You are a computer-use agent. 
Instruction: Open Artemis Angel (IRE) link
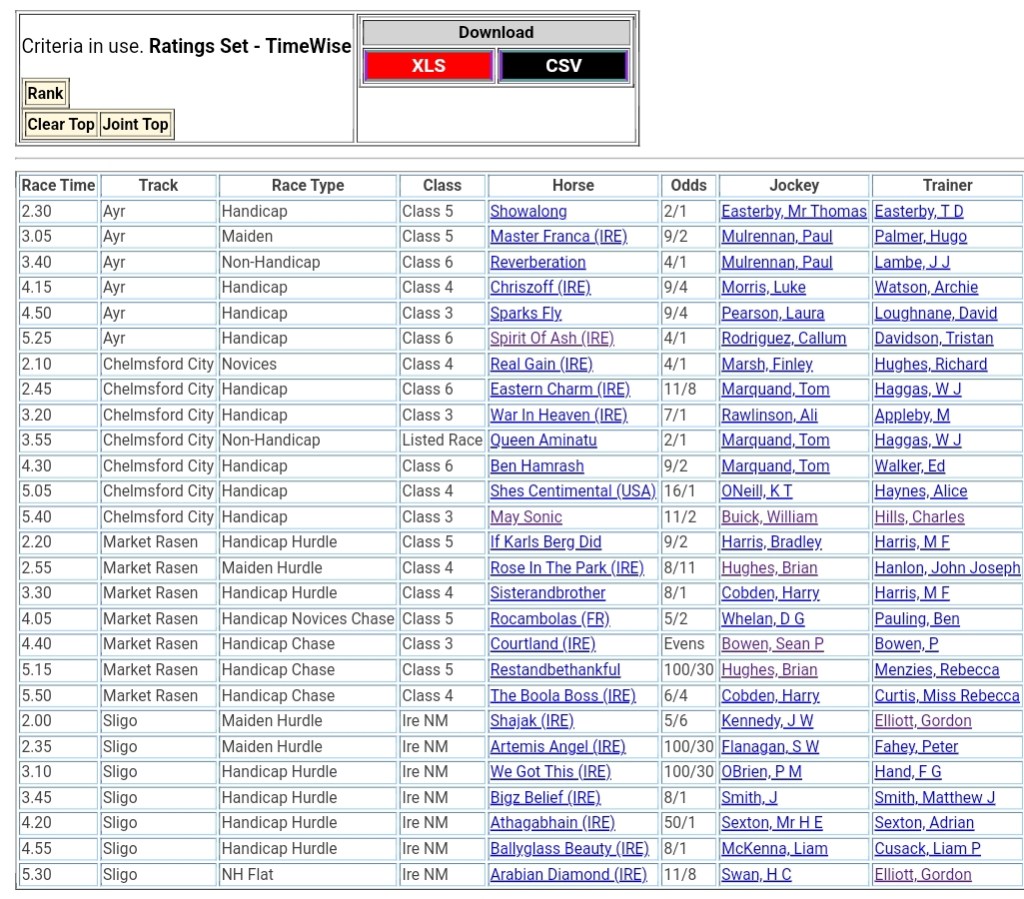(x=557, y=746)
